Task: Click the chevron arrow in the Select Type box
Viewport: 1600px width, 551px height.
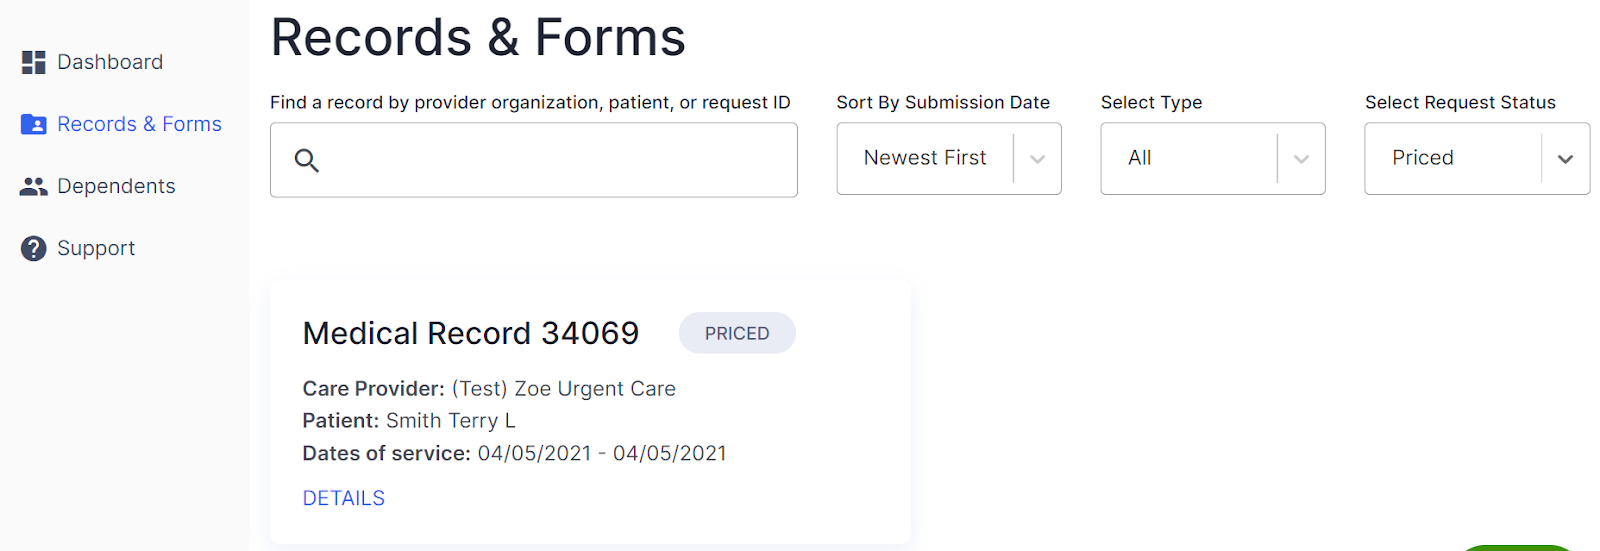Action: (1302, 159)
